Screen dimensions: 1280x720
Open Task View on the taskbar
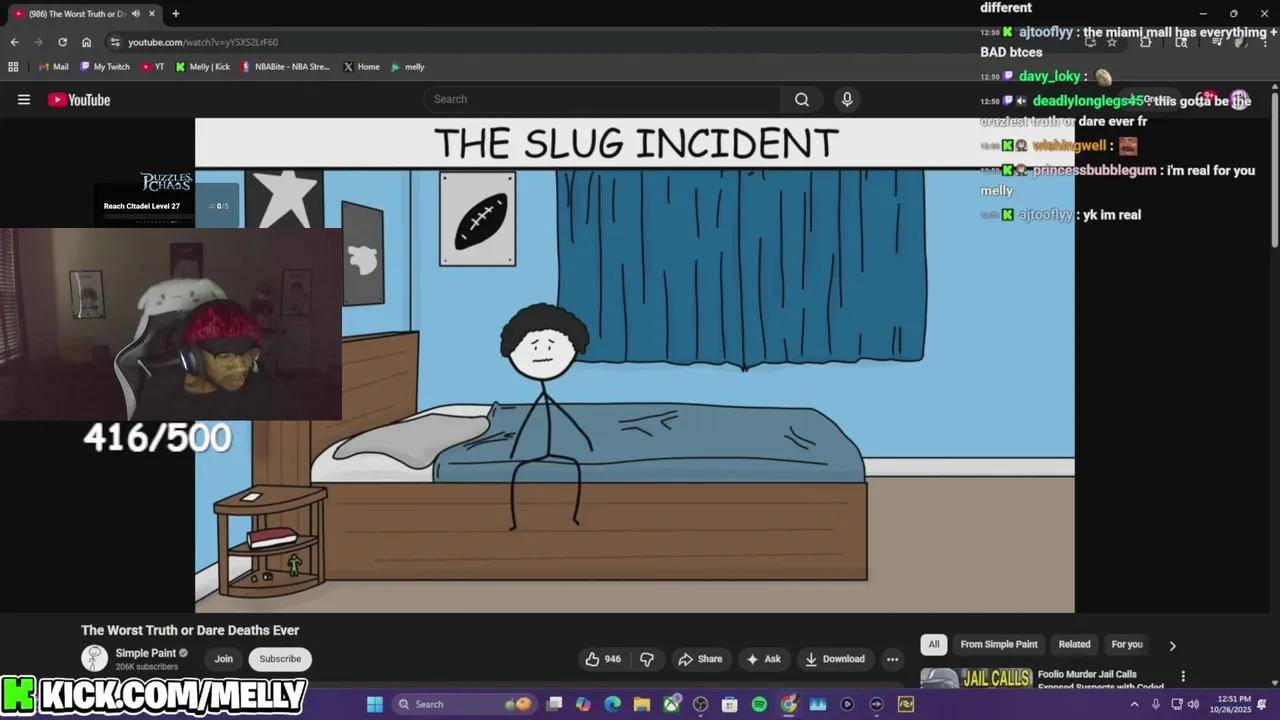coord(555,704)
